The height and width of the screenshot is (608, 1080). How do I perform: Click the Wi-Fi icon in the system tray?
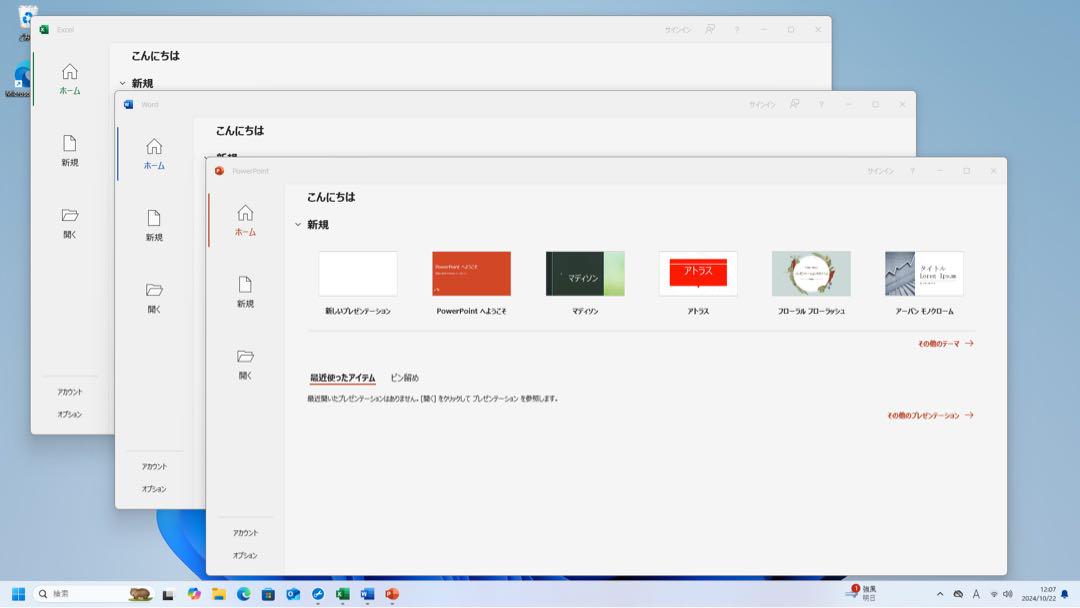994,594
